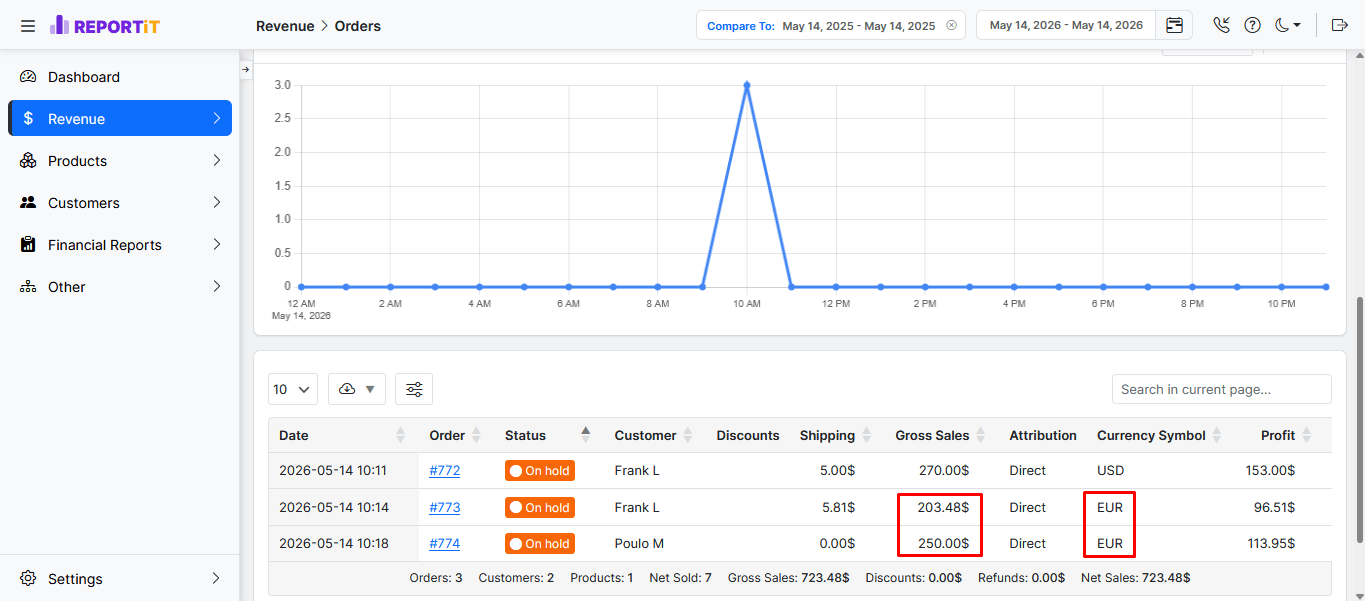The height and width of the screenshot is (601, 1365).
Task: Click the Customers people icon
Action: click(x=28, y=203)
